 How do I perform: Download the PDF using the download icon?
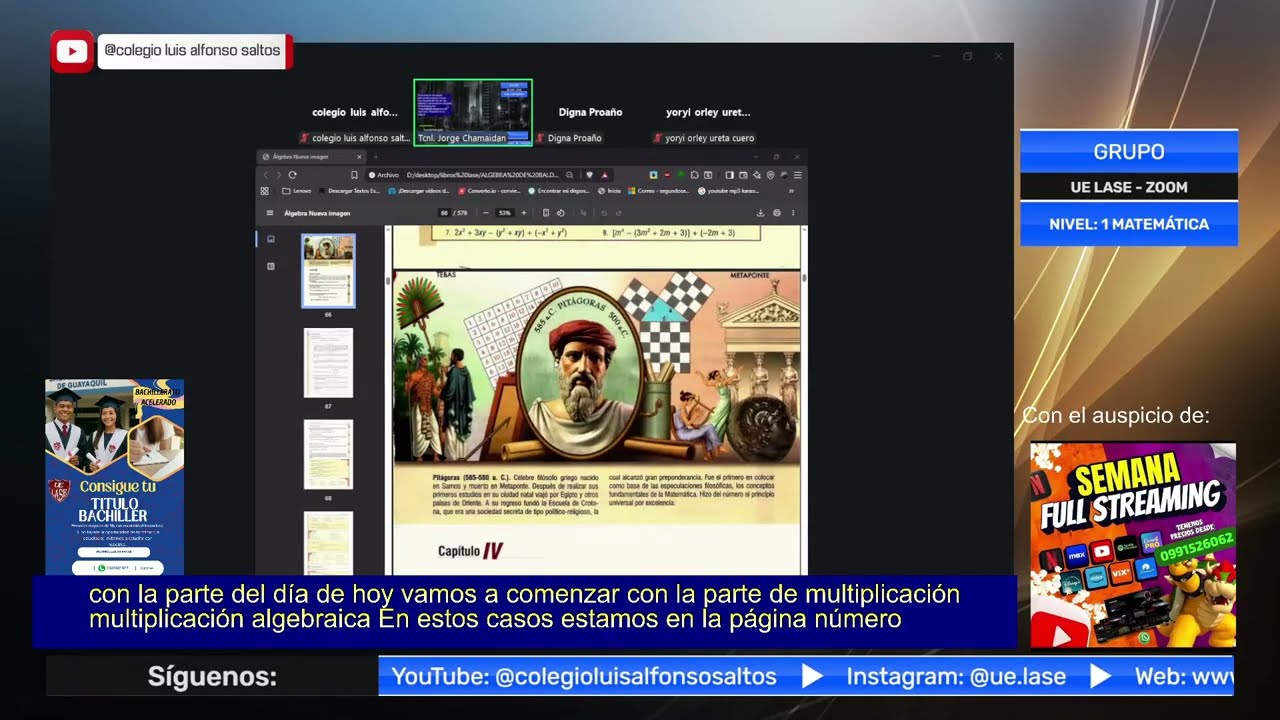pos(760,213)
